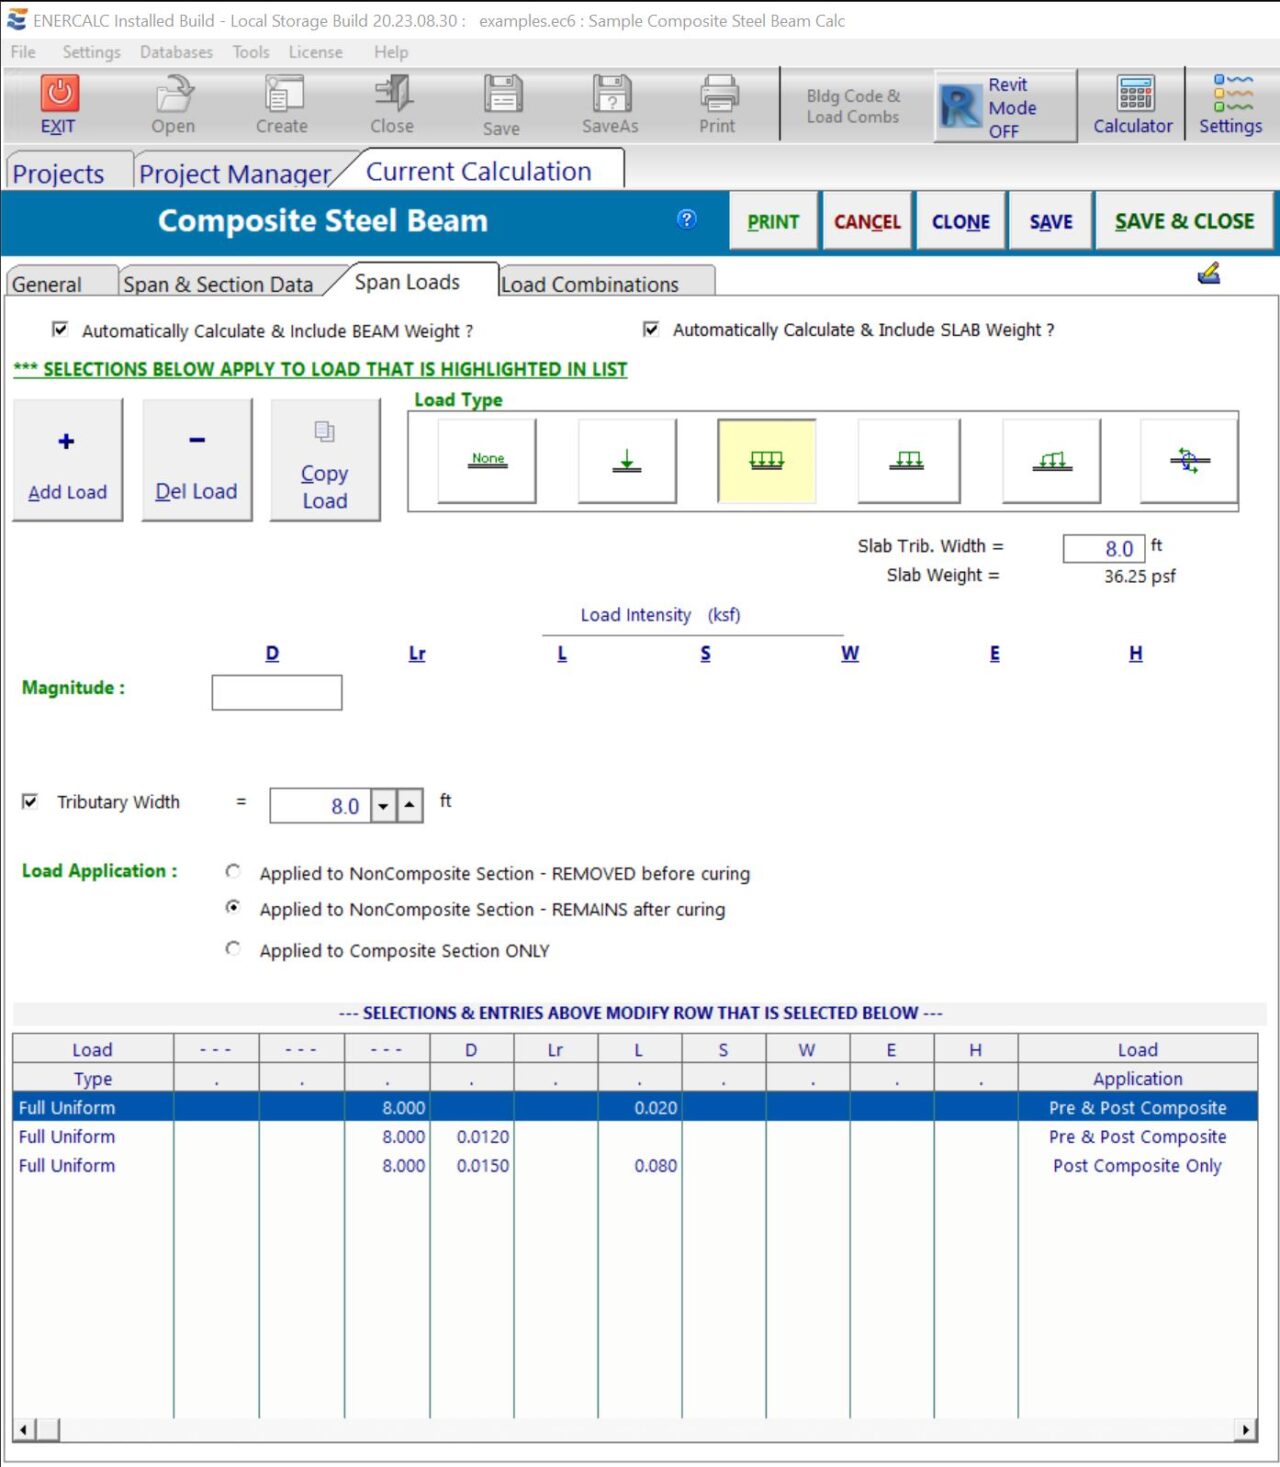The image size is (1280, 1467).
Task: Switch to the Load Combinations tab
Action: point(590,285)
